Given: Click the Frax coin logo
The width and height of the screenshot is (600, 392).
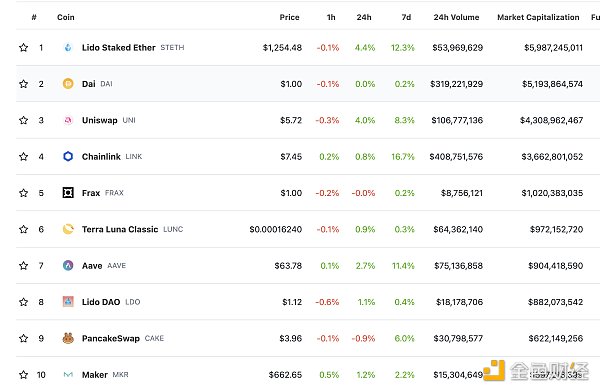Looking at the screenshot, I should (68, 193).
